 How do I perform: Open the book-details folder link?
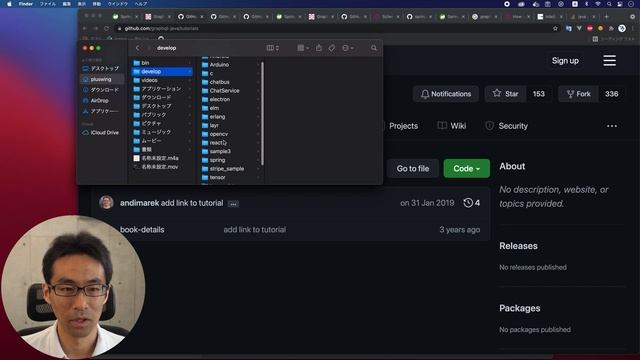tap(142, 230)
